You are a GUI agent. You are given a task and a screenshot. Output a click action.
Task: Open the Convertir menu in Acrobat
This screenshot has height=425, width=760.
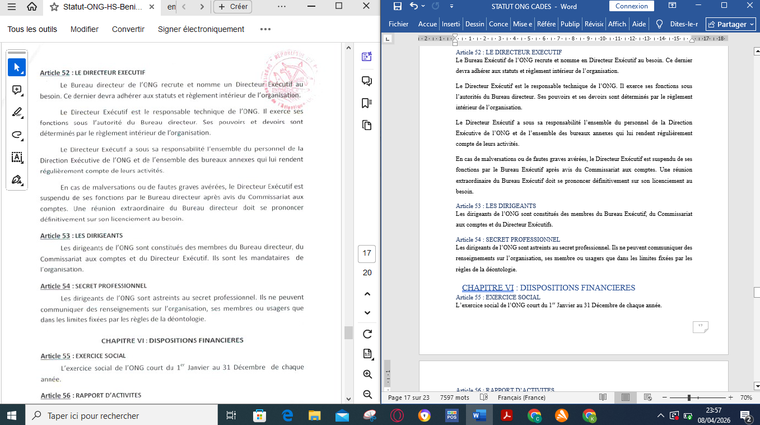128,29
